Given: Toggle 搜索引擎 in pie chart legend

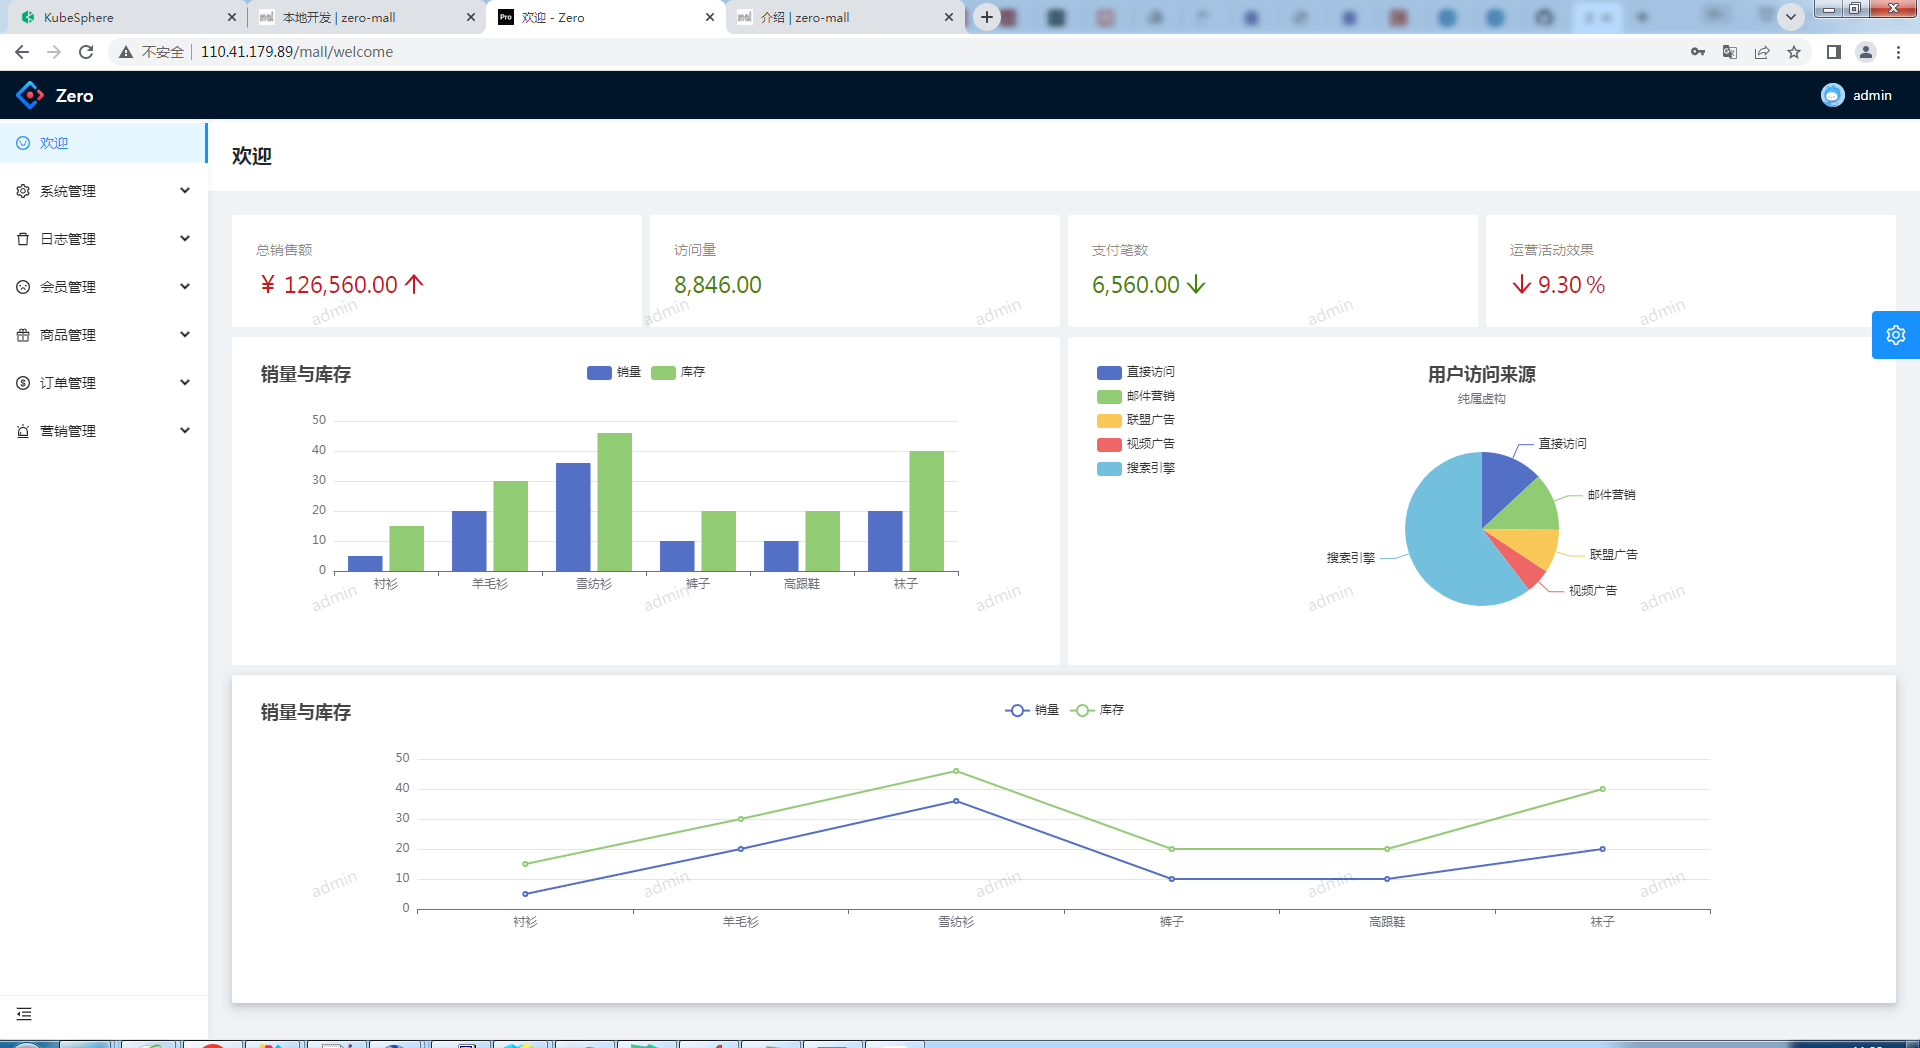Looking at the screenshot, I should pyautogui.click(x=1136, y=468).
